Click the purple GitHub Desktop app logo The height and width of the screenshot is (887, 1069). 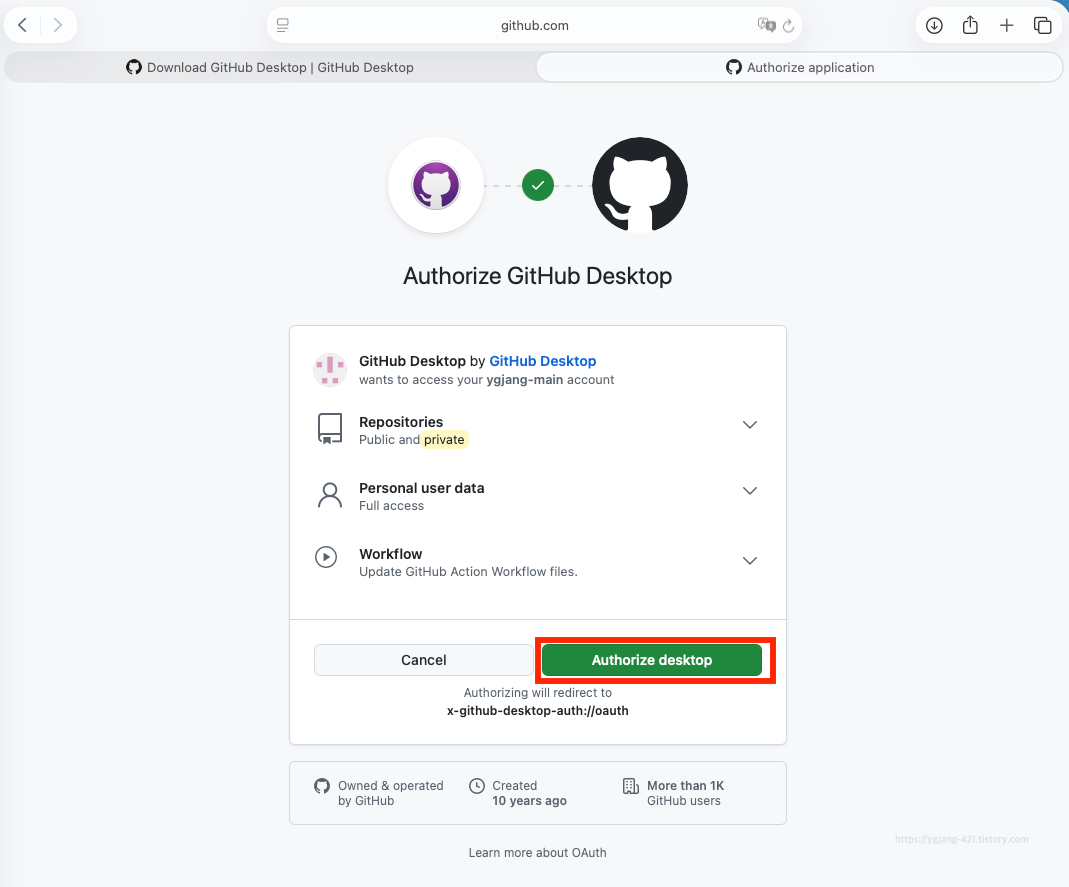point(436,185)
